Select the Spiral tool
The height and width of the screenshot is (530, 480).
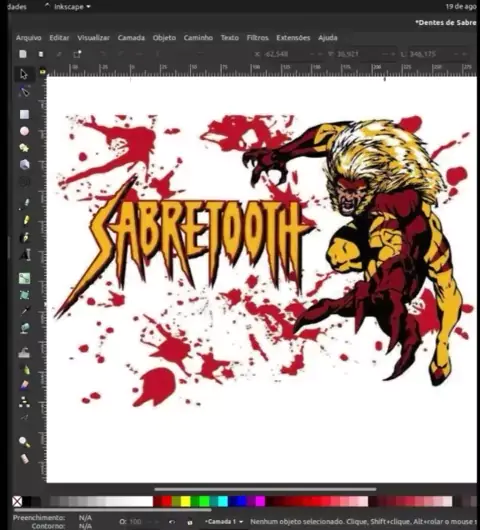[x=24, y=182]
